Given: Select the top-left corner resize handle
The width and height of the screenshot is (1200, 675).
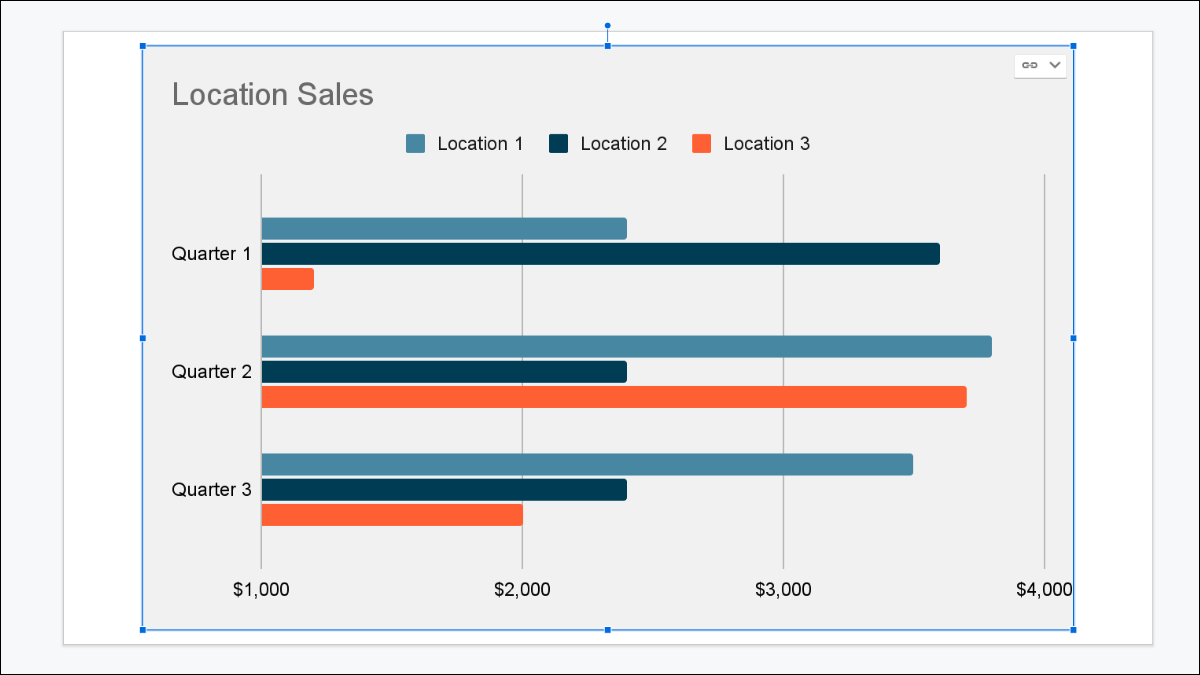Looking at the screenshot, I should tap(142, 46).
